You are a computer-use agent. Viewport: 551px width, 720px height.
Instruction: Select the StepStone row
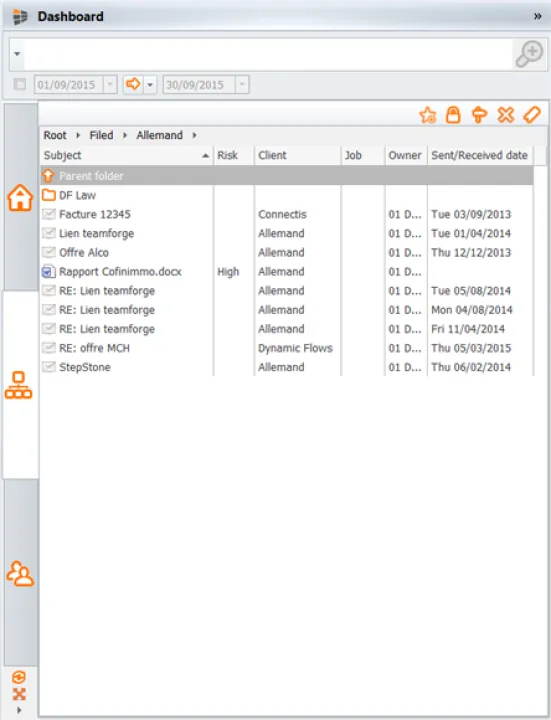click(287, 367)
